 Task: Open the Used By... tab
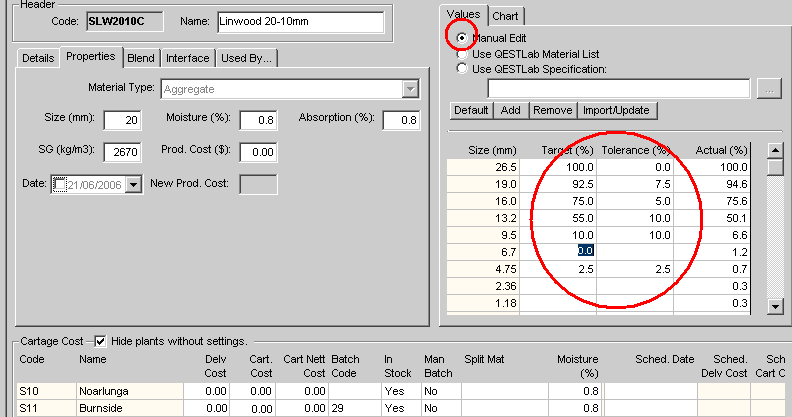(x=246, y=58)
